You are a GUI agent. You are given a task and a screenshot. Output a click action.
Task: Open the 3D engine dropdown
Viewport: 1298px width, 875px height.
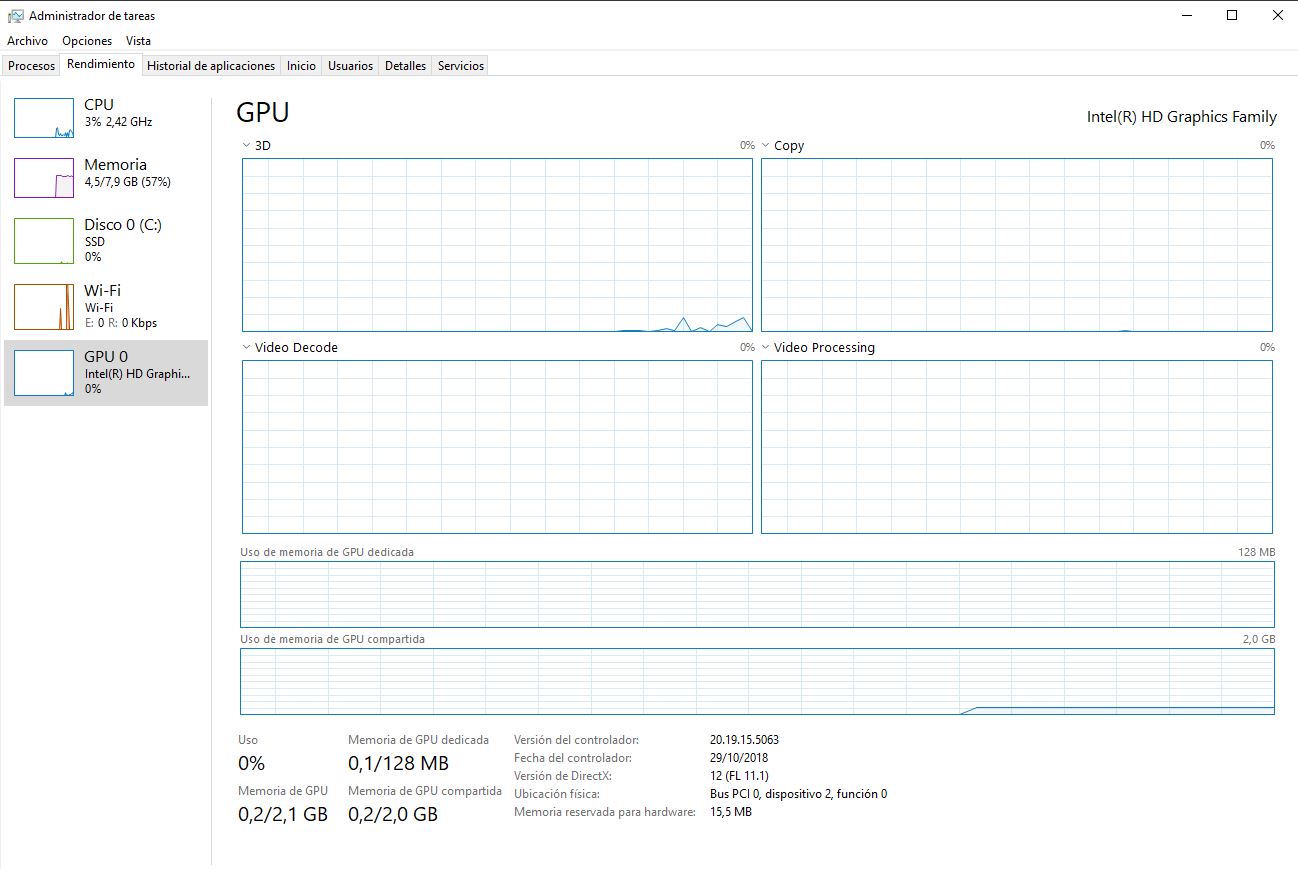pos(256,146)
